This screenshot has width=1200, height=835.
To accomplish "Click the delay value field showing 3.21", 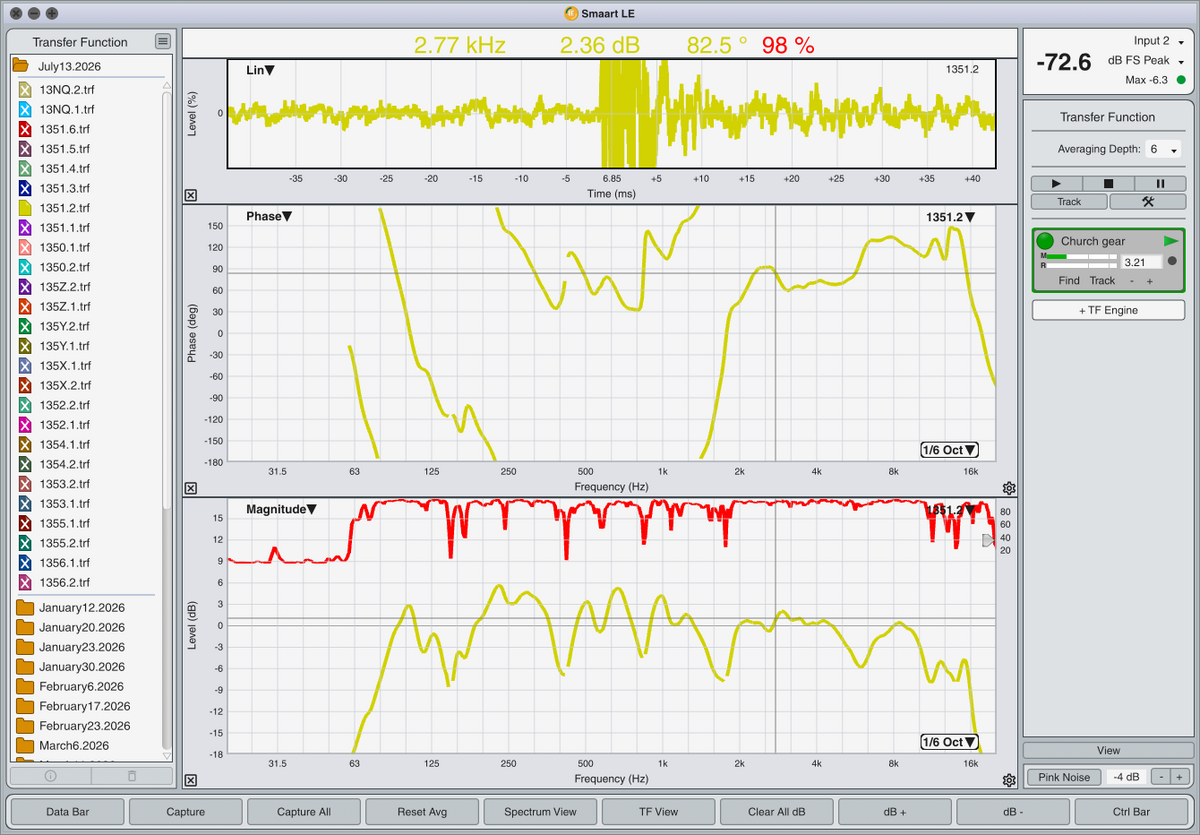I will tap(1141, 262).
